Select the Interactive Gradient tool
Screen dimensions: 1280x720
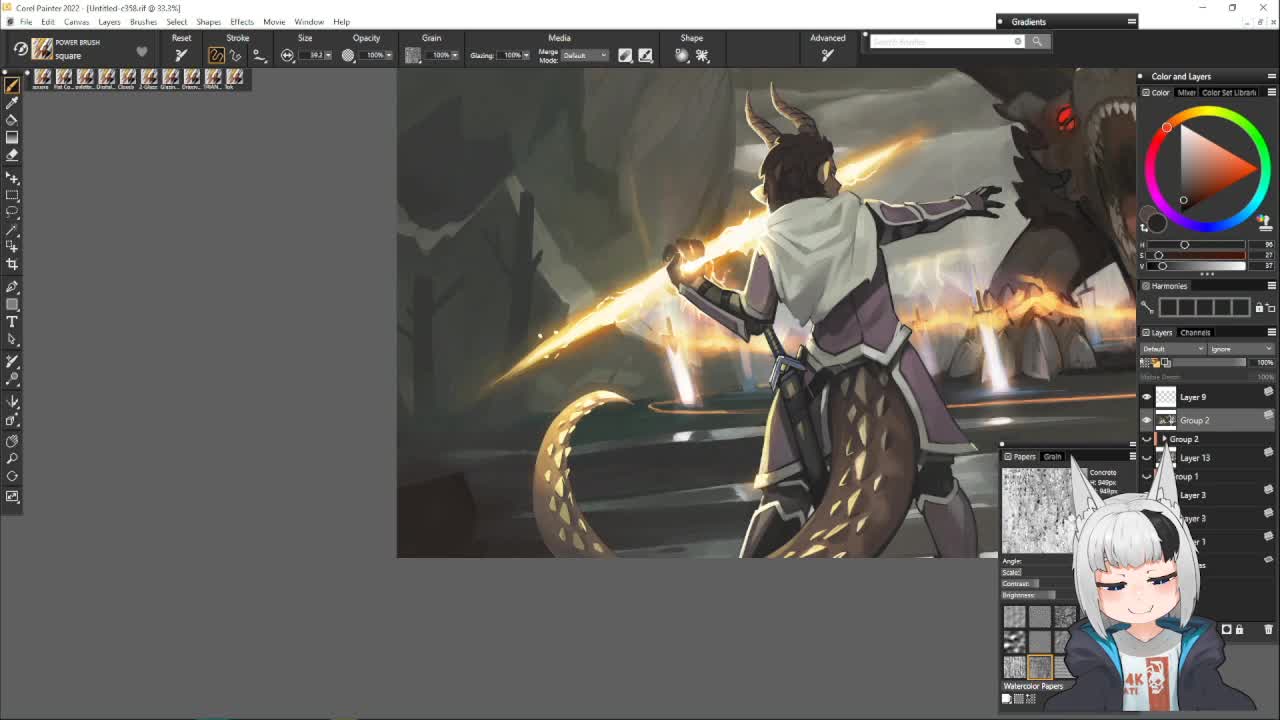point(12,137)
